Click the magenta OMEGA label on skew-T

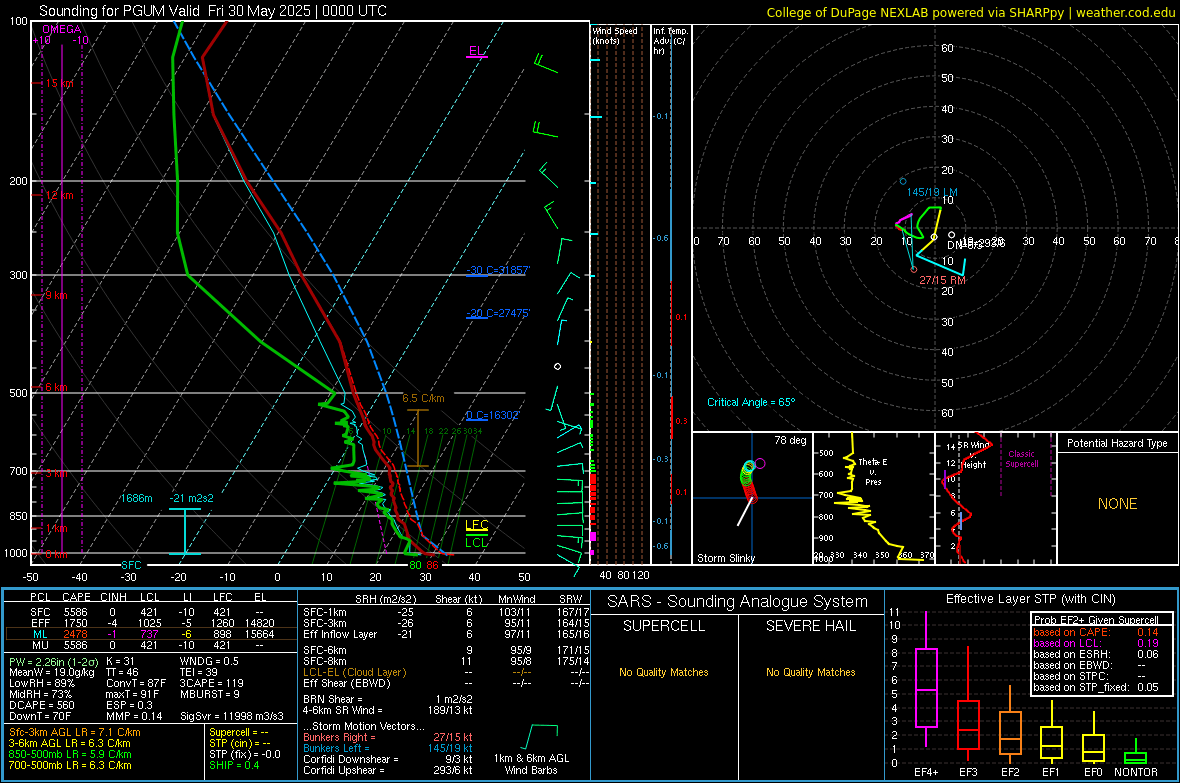tap(62, 29)
